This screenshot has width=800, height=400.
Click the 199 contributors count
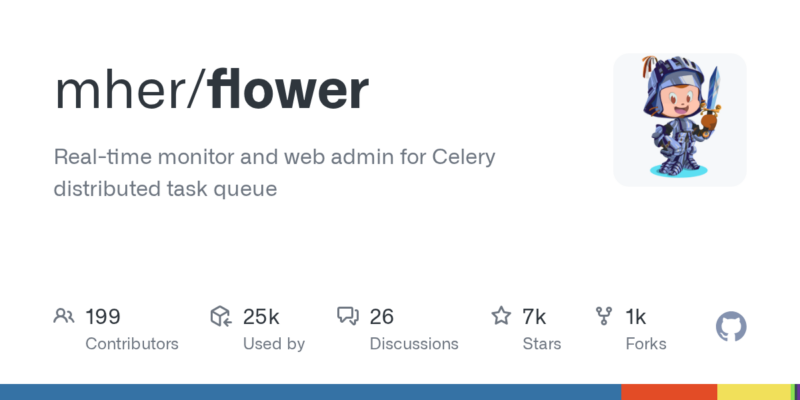pos(103,317)
